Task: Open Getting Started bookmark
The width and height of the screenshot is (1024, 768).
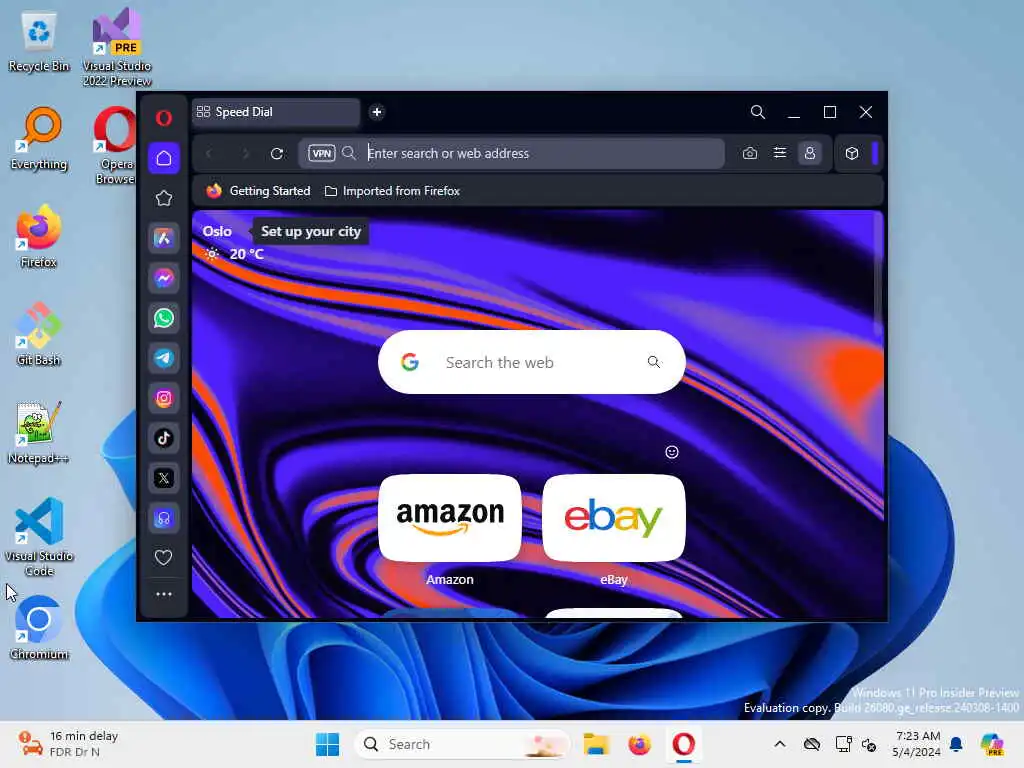Action: coord(258,191)
